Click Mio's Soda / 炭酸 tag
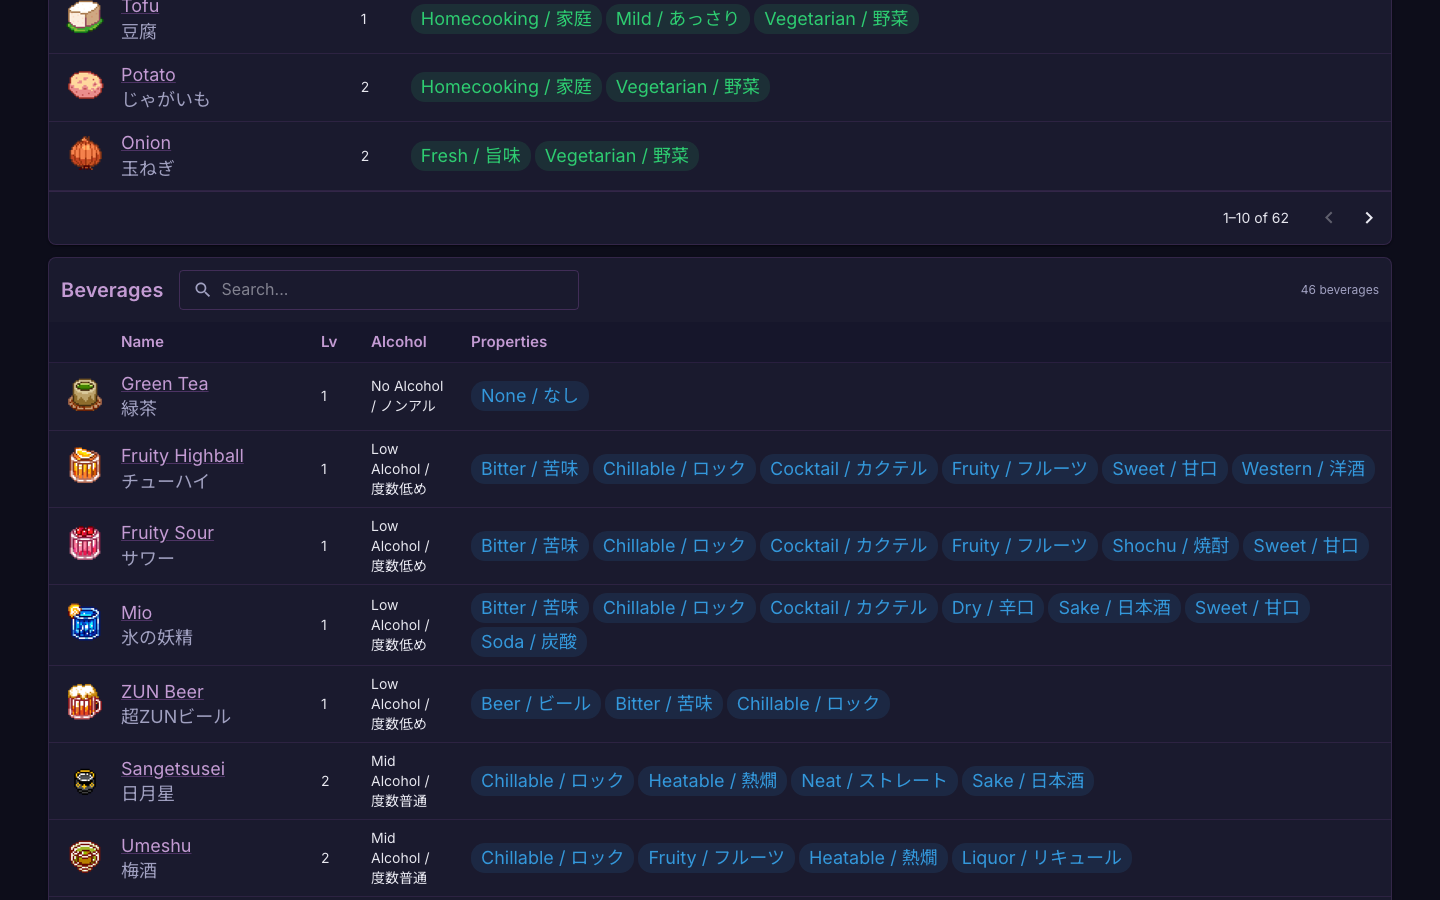Viewport: 1440px width, 900px height. (x=529, y=642)
